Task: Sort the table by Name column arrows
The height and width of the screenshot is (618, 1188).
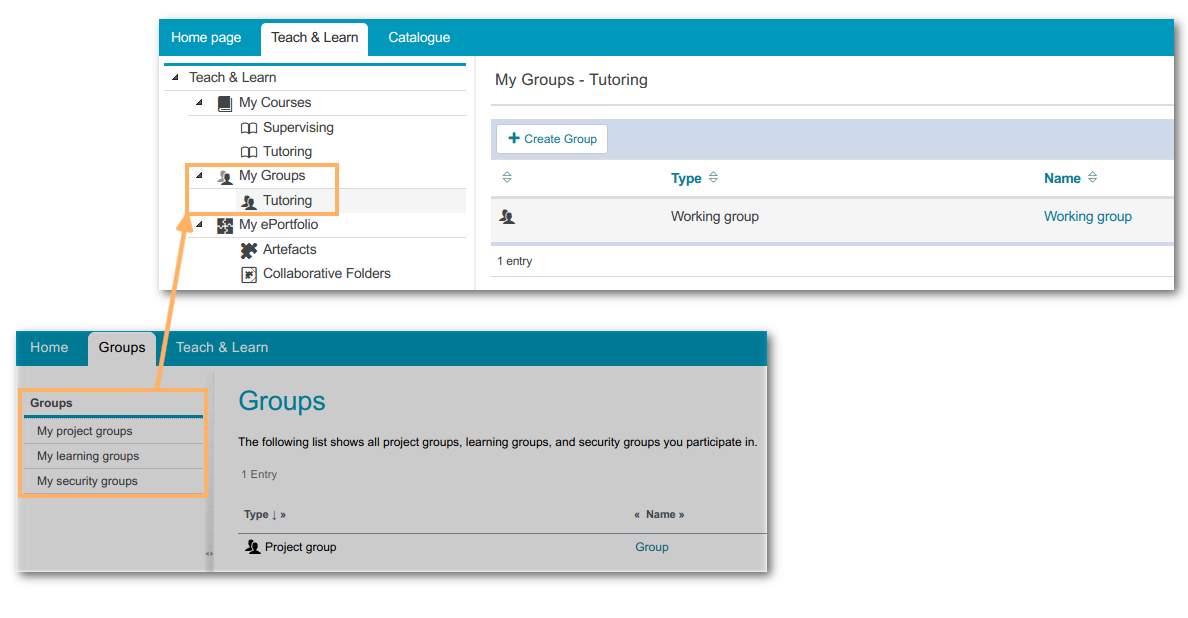Action: tap(1092, 178)
